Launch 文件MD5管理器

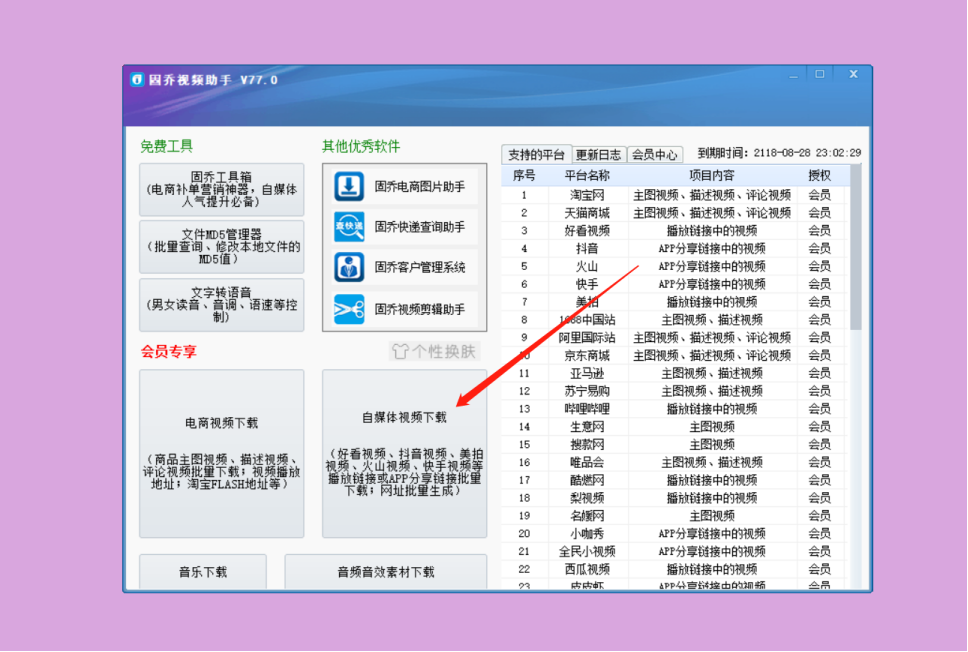[x=221, y=247]
